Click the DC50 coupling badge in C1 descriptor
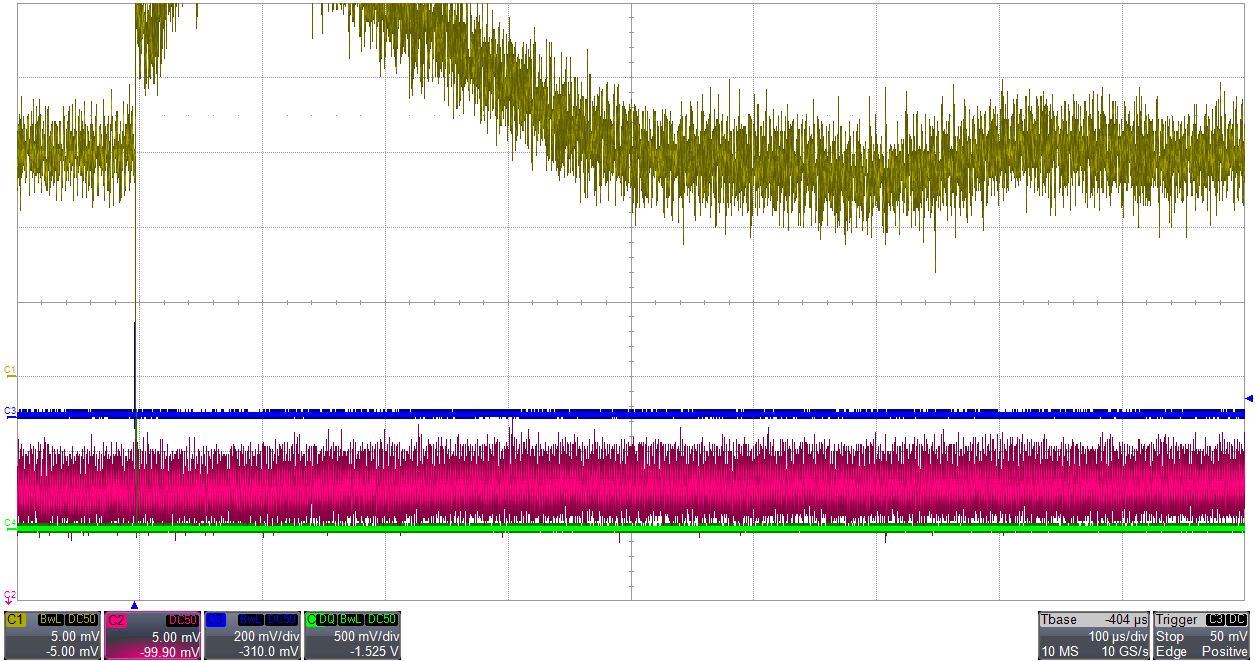 click(x=81, y=620)
